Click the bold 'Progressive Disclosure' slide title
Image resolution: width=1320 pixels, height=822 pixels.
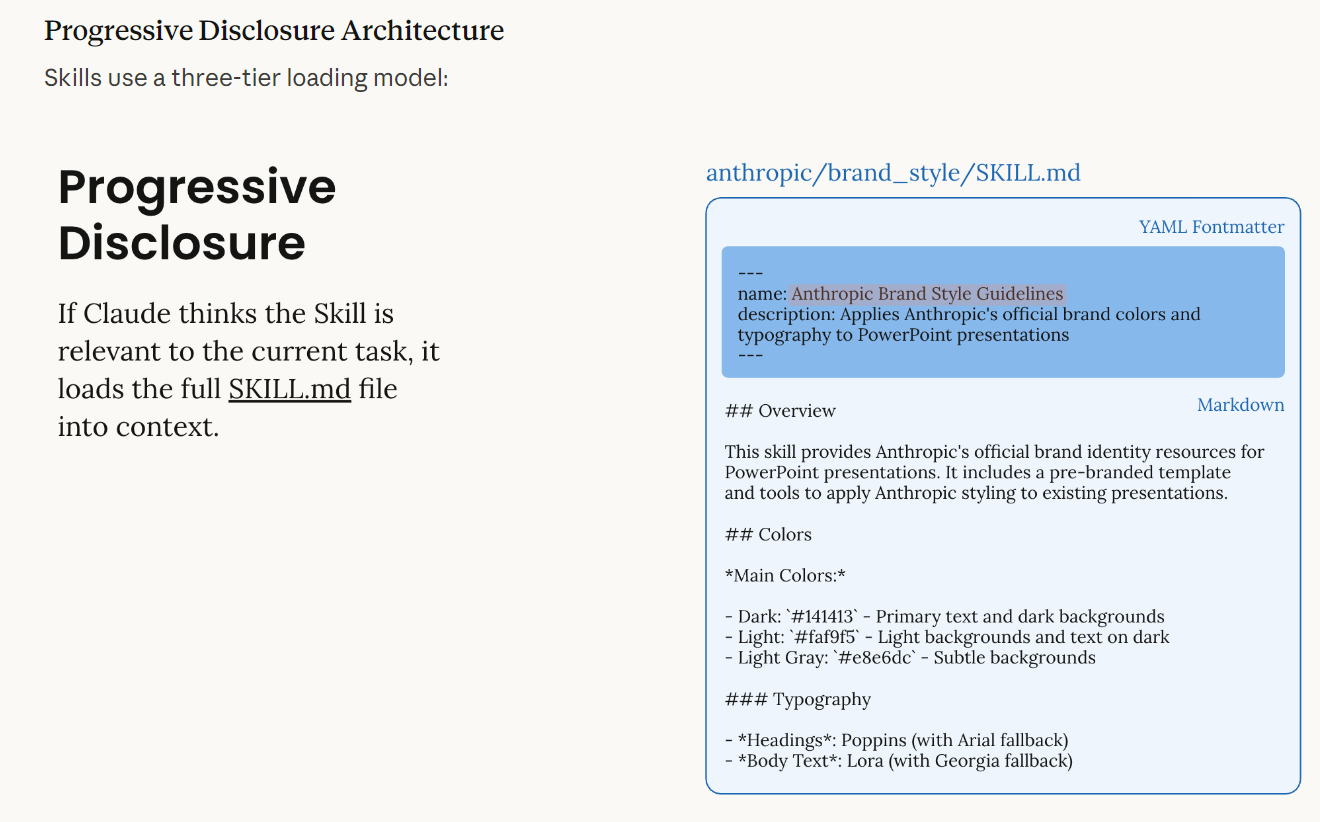197,214
